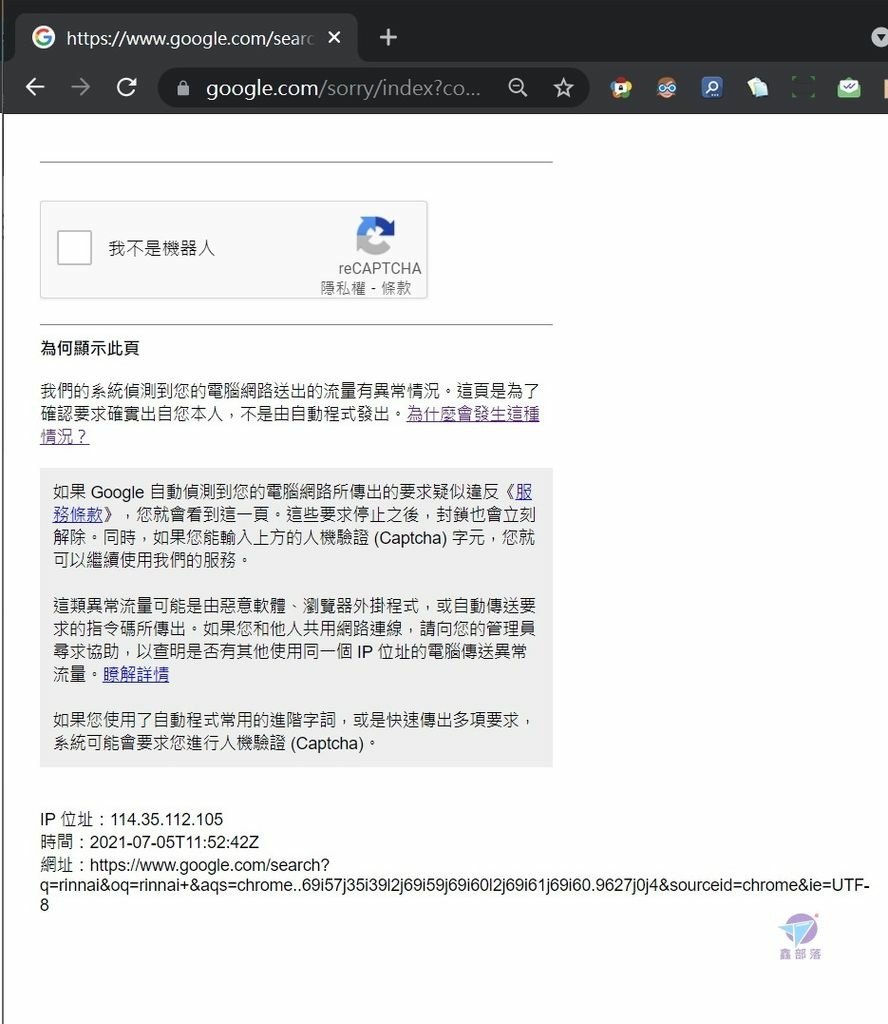Image resolution: width=888 pixels, height=1024 pixels.
Task: Open a new browser tab
Action: (388, 37)
